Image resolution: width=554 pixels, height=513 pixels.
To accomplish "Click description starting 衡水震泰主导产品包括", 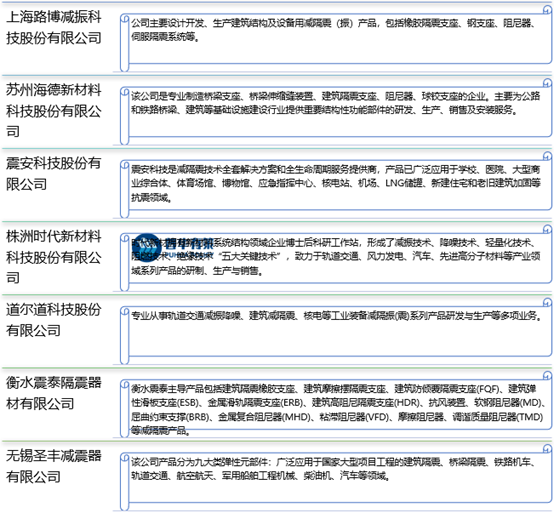I will pos(338,410).
